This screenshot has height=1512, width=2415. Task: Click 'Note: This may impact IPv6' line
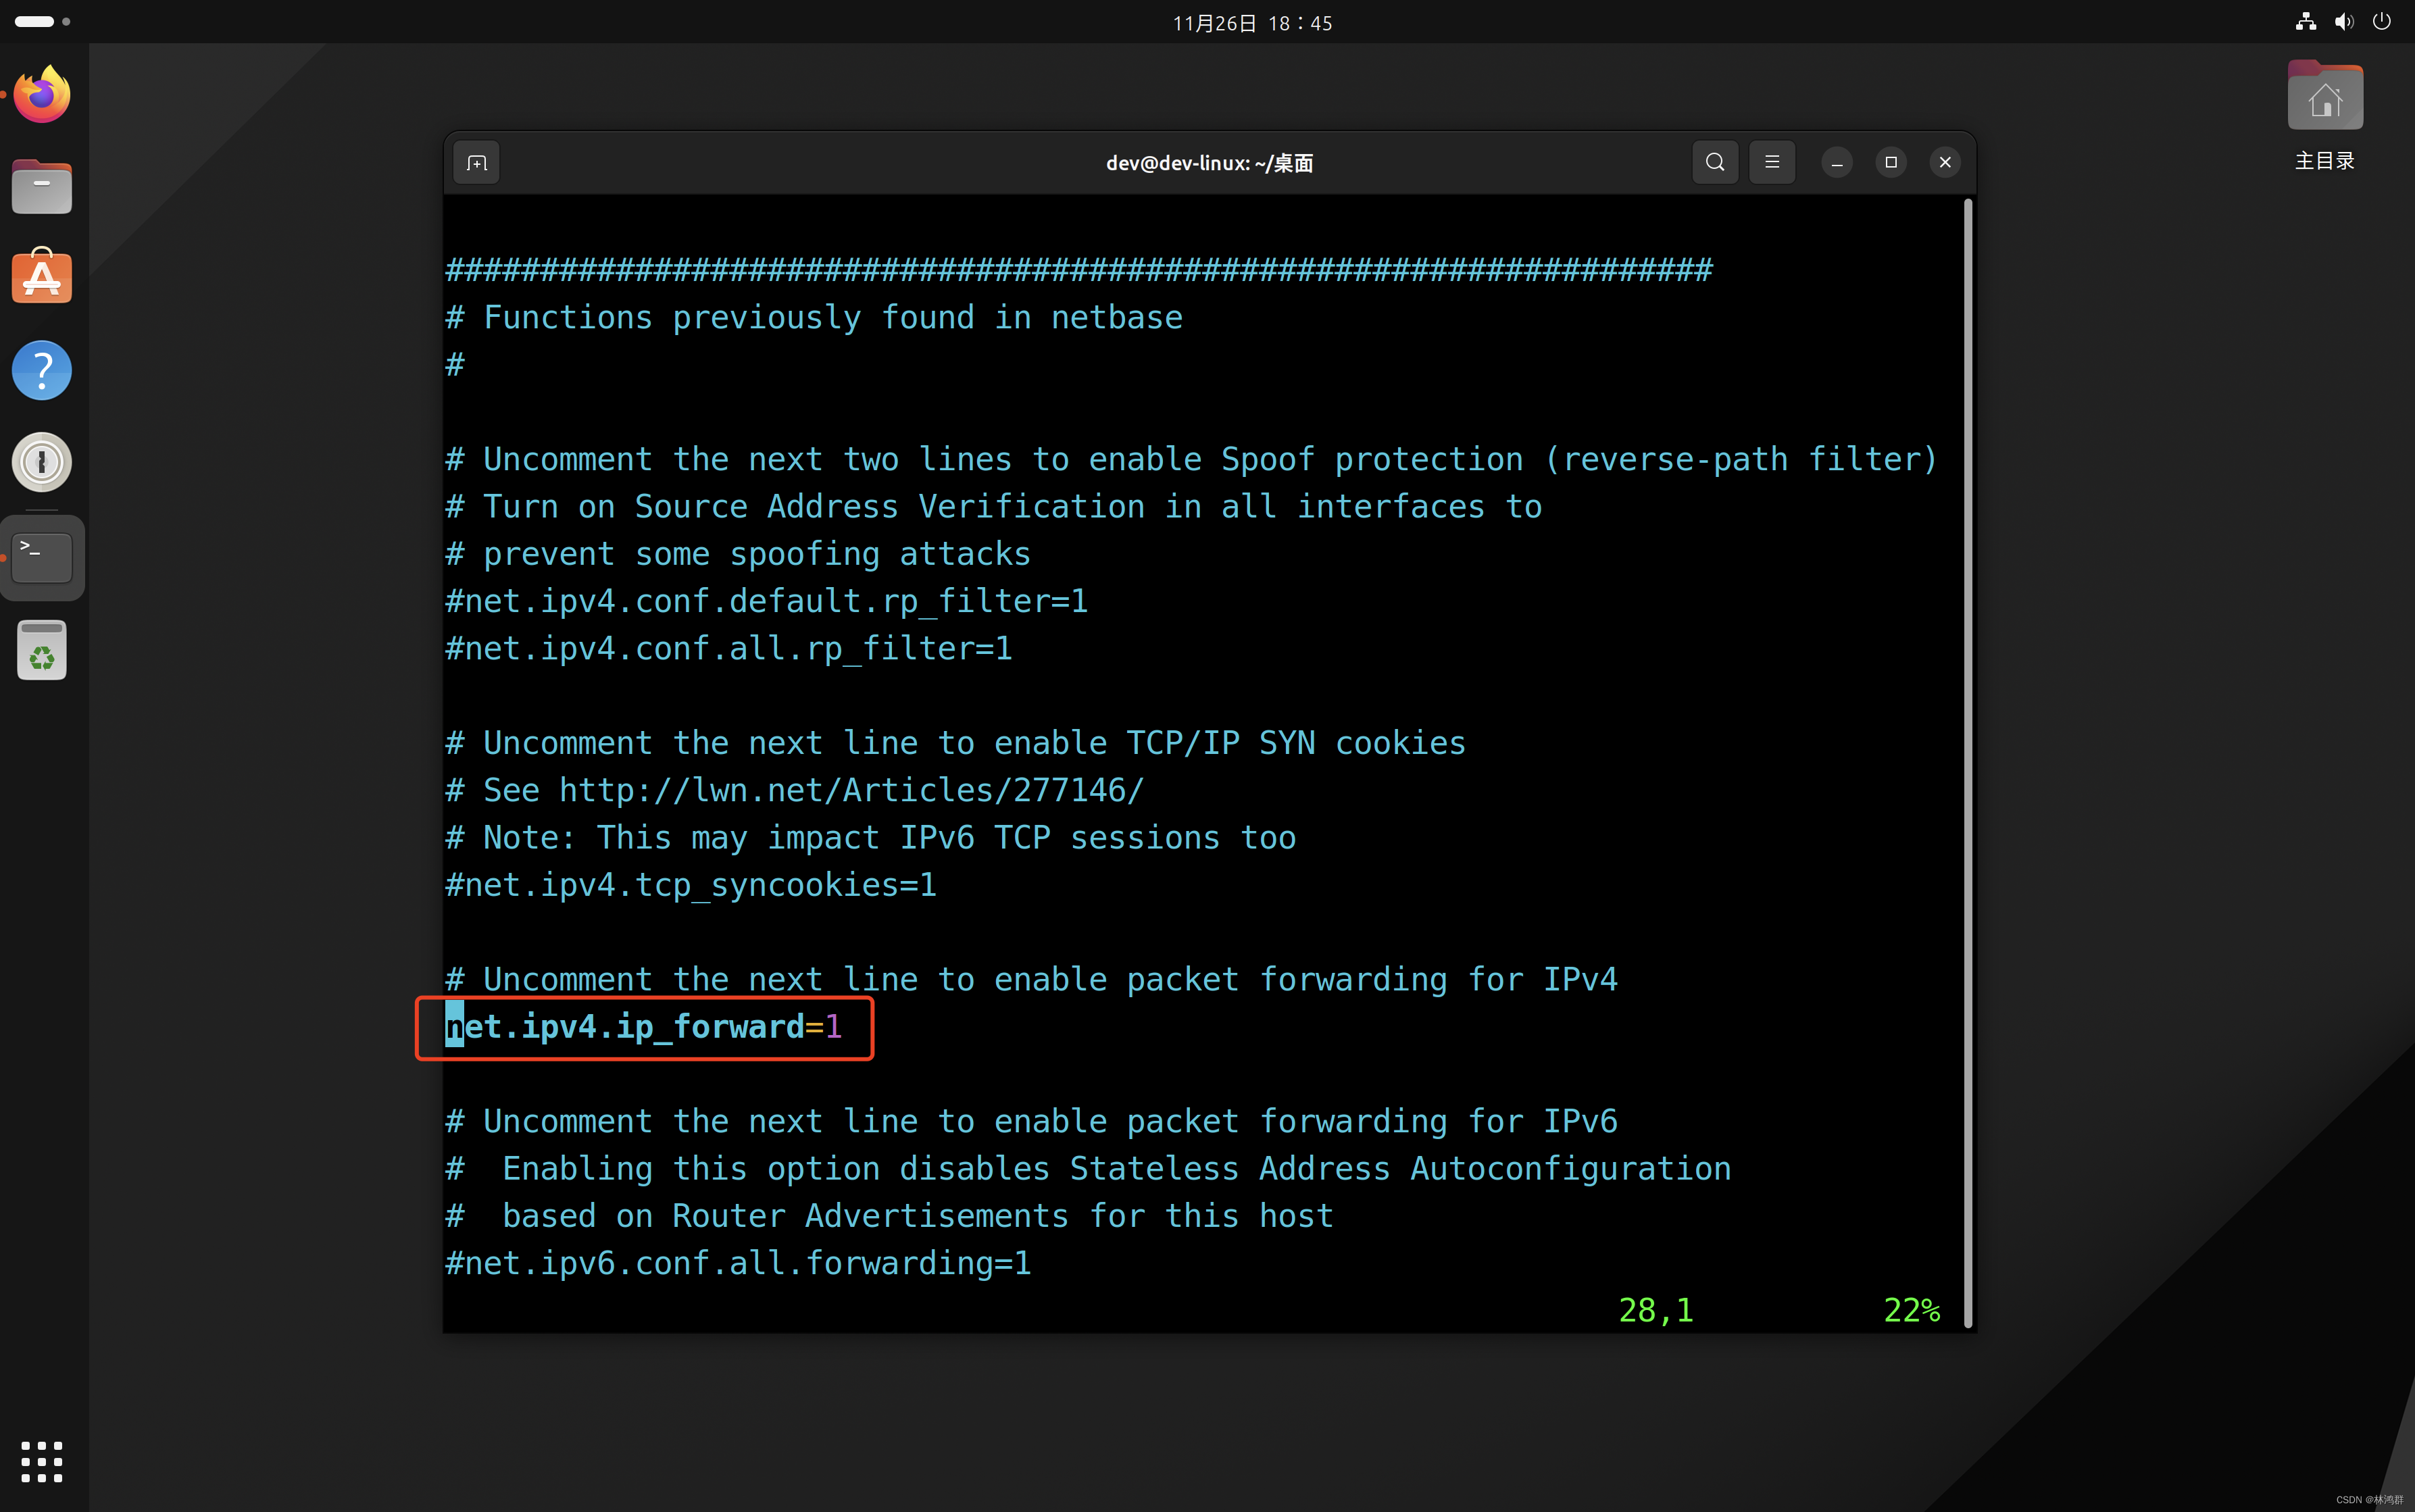tap(870, 837)
